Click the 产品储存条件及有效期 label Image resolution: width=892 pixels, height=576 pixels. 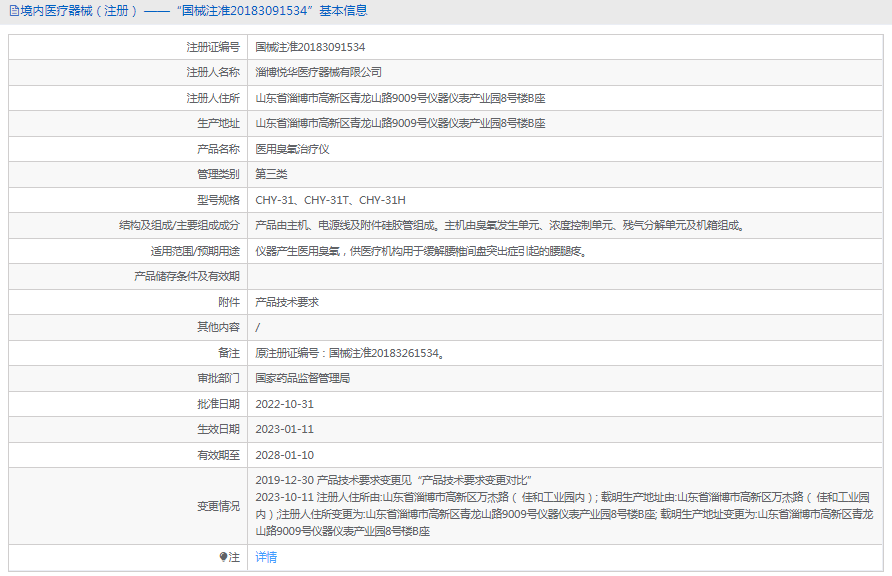pyautogui.click(x=187, y=276)
